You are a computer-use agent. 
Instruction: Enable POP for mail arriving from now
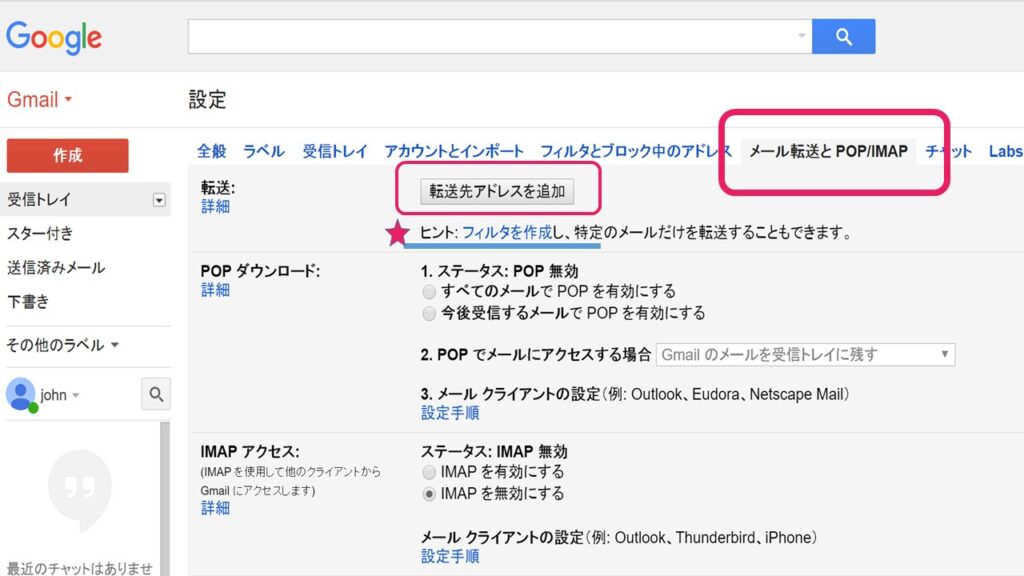(x=429, y=313)
